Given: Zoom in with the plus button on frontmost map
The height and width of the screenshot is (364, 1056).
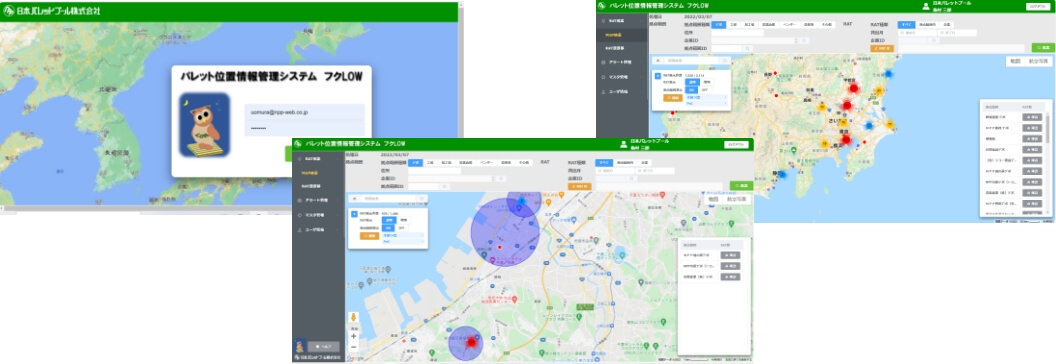Looking at the screenshot, I should (x=354, y=336).
